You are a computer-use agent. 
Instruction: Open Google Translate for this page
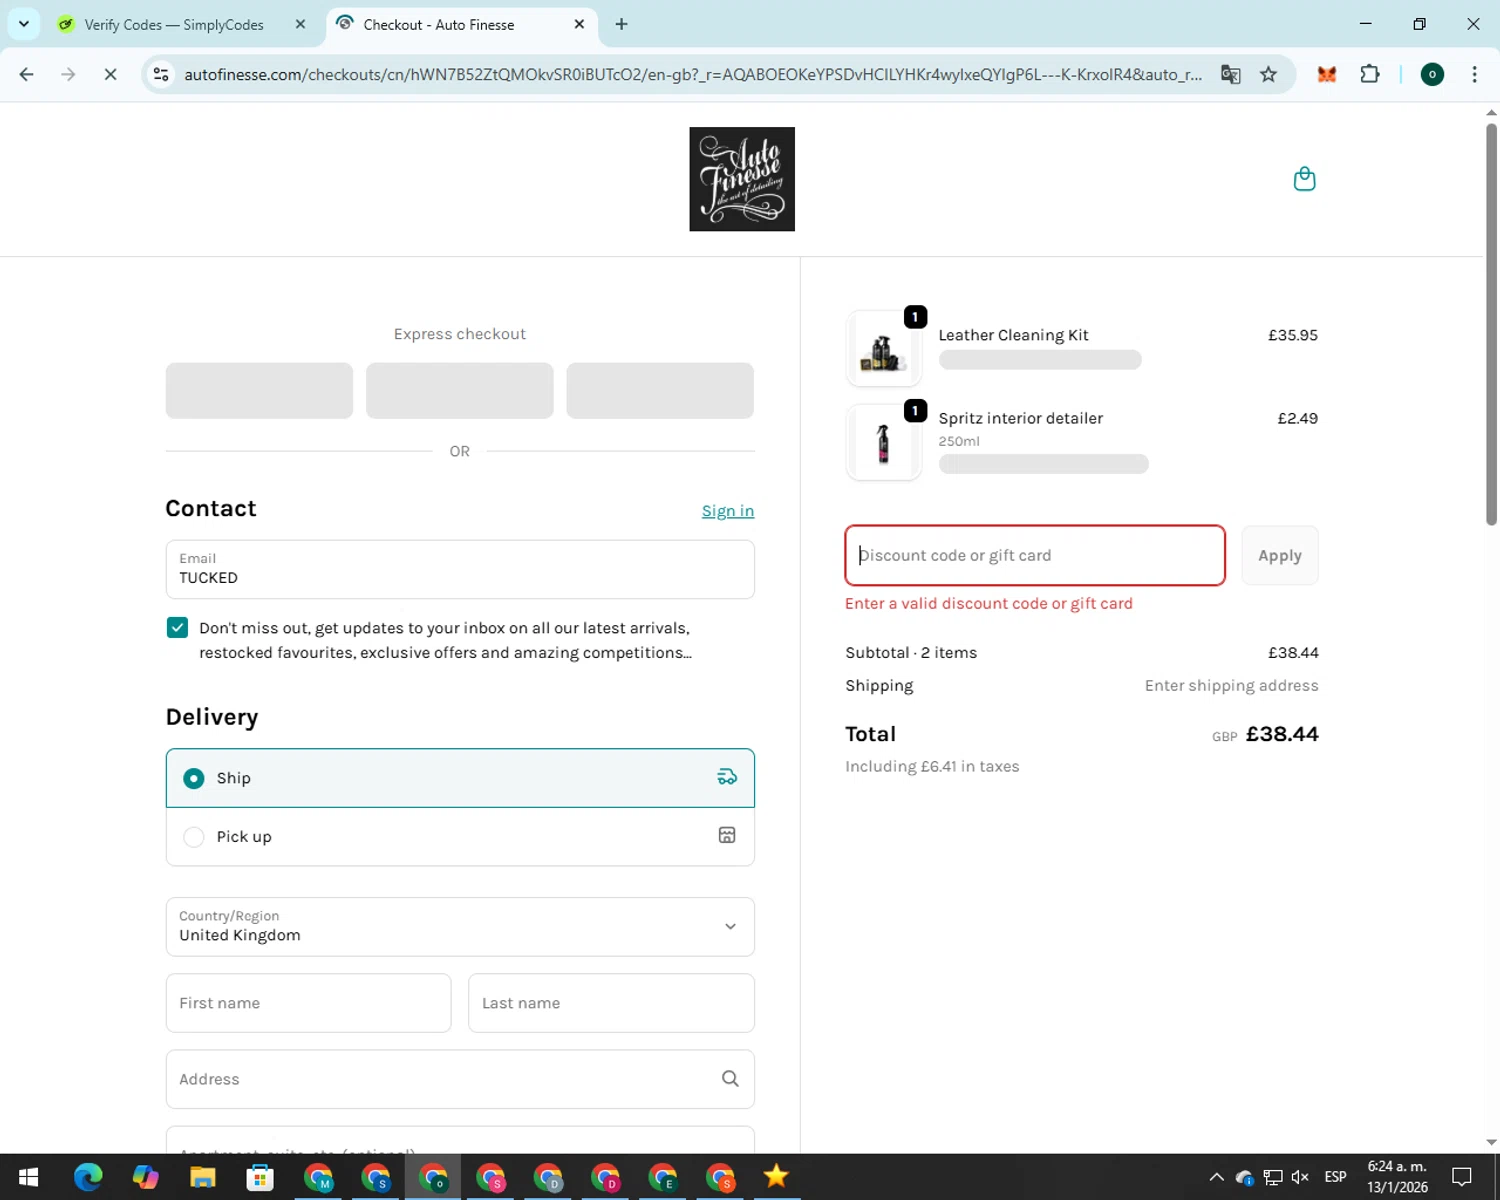pos(1230,74)
